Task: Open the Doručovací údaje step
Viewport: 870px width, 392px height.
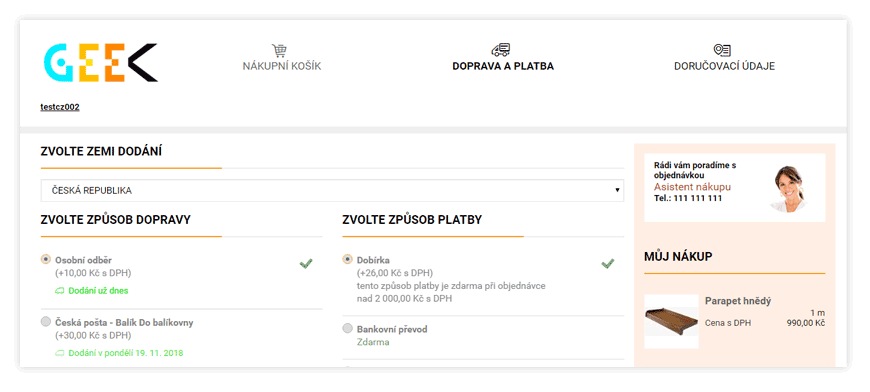Action: pyautogui.click(x=724, y=66)
